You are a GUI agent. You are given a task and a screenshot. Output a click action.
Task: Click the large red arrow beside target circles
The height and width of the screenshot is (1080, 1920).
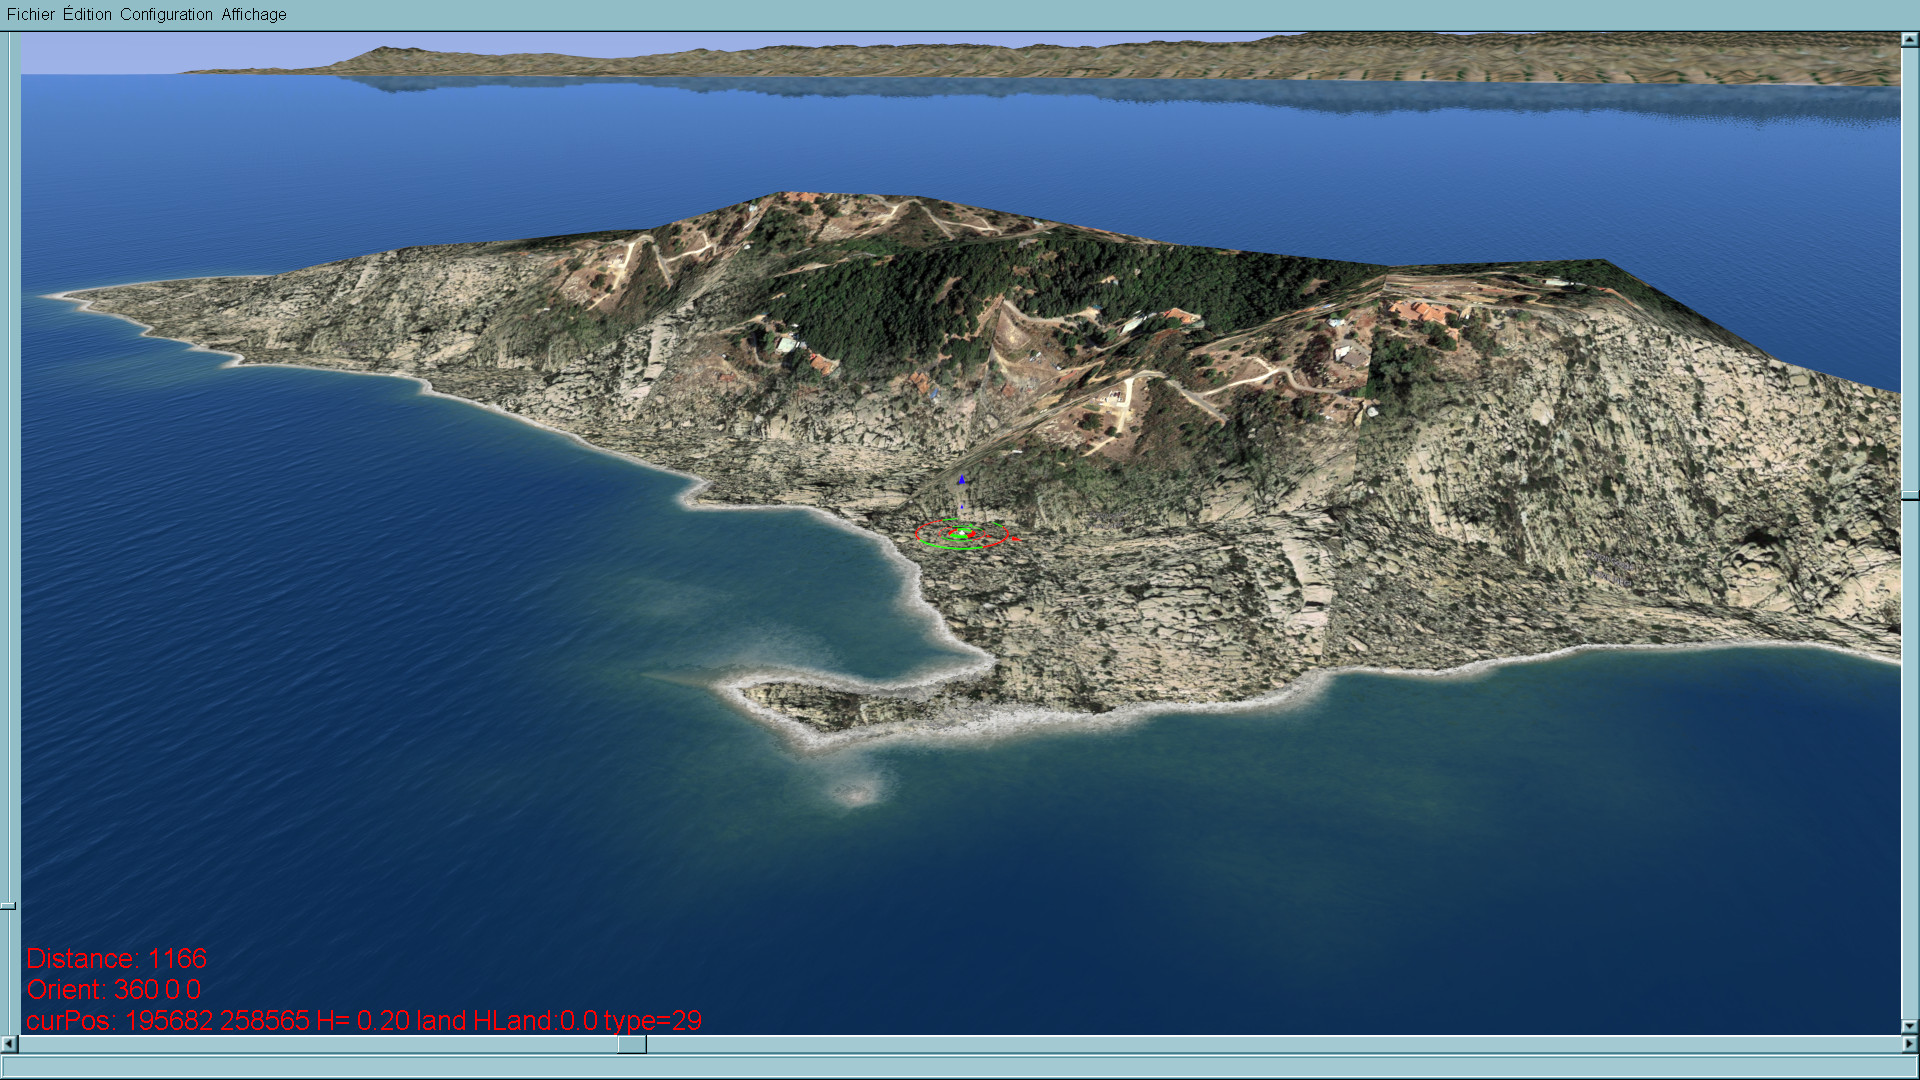(1015, 539)
